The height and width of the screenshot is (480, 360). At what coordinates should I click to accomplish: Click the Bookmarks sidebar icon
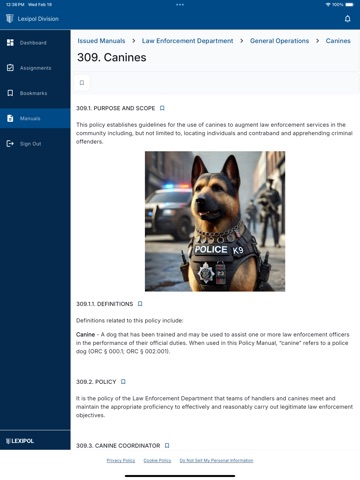coord(10,93)
